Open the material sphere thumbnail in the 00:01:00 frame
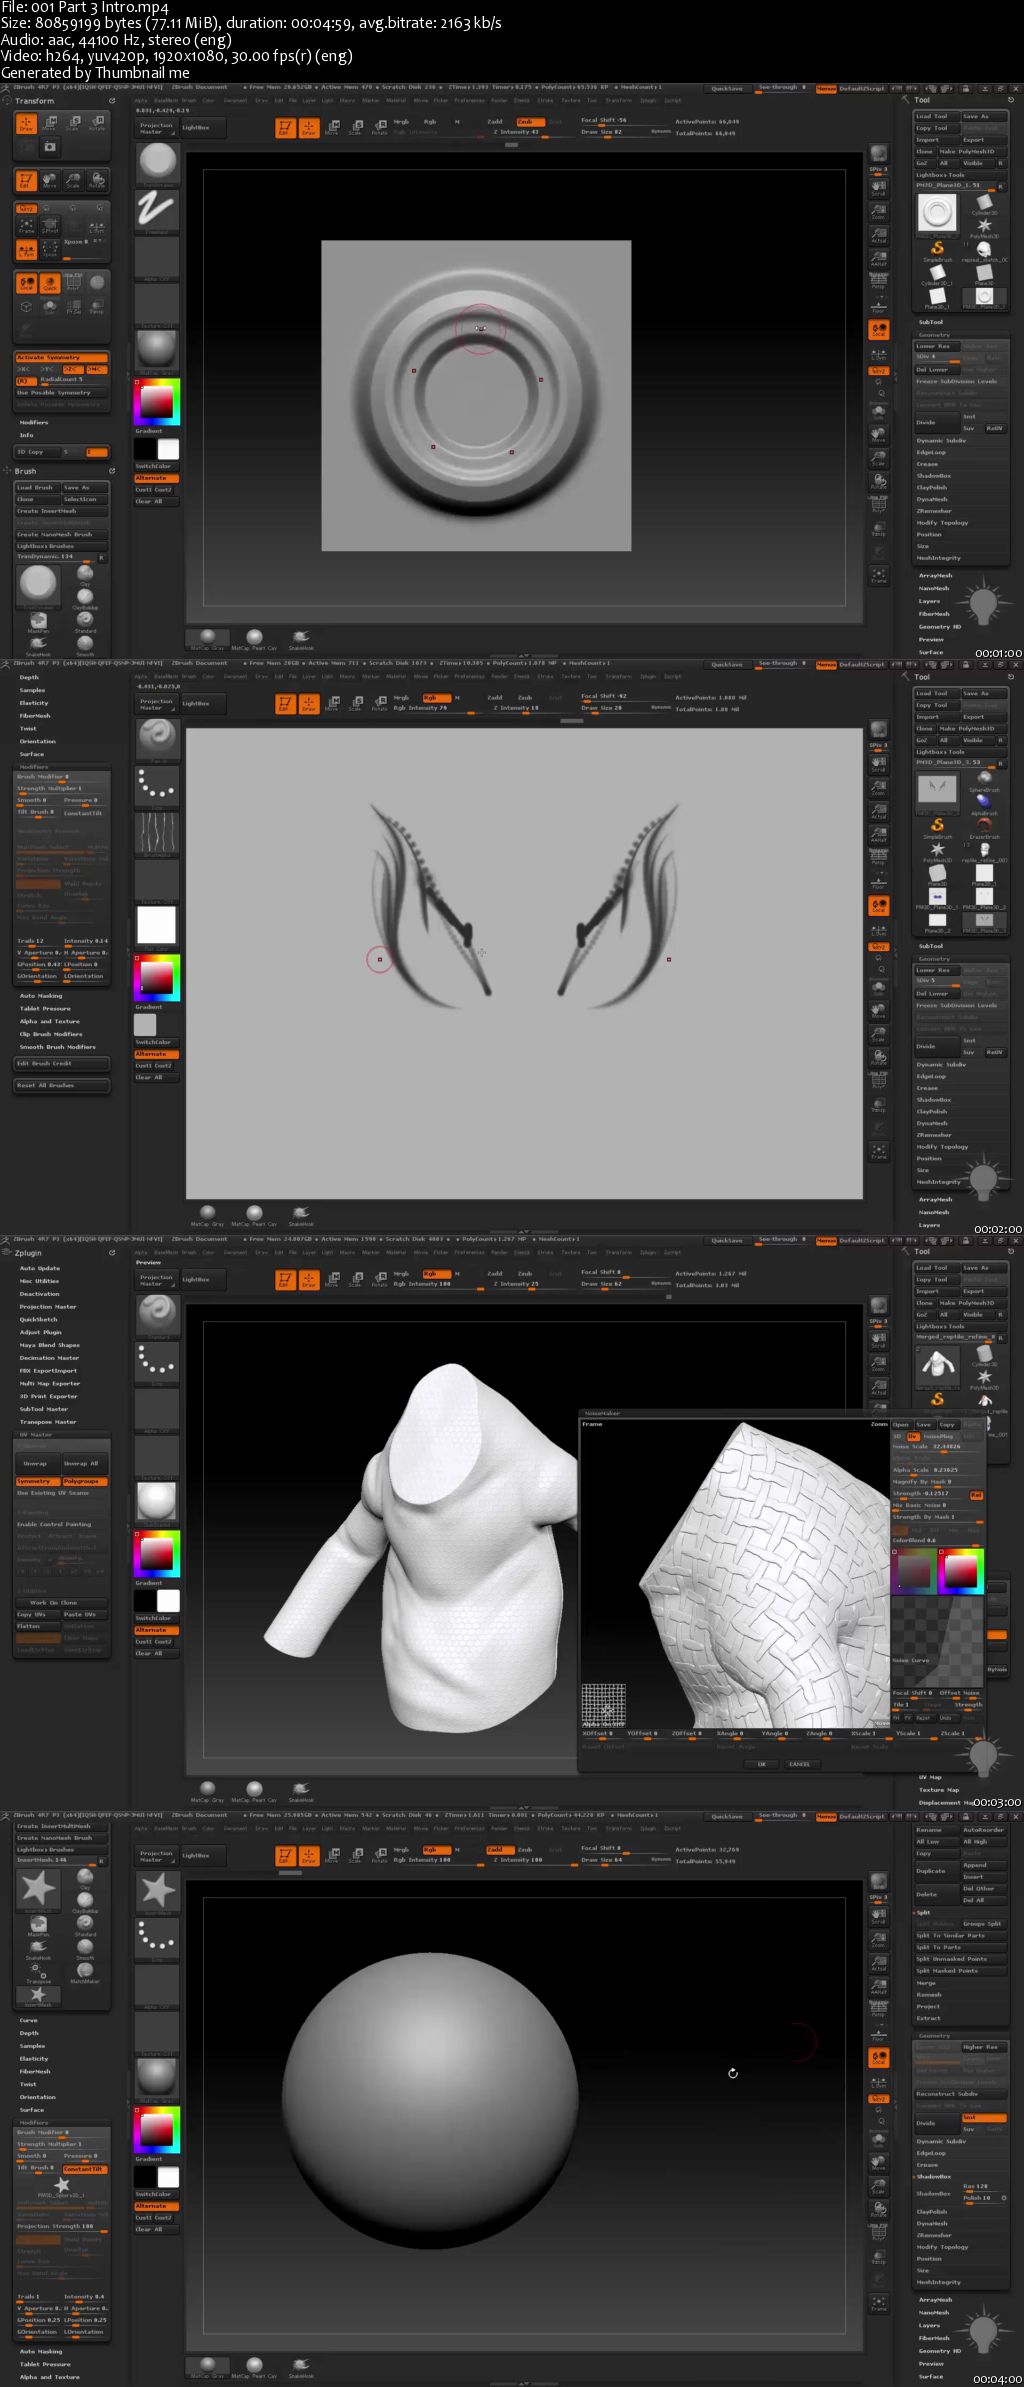The image size is (1024, 2387). click(157, 350)
